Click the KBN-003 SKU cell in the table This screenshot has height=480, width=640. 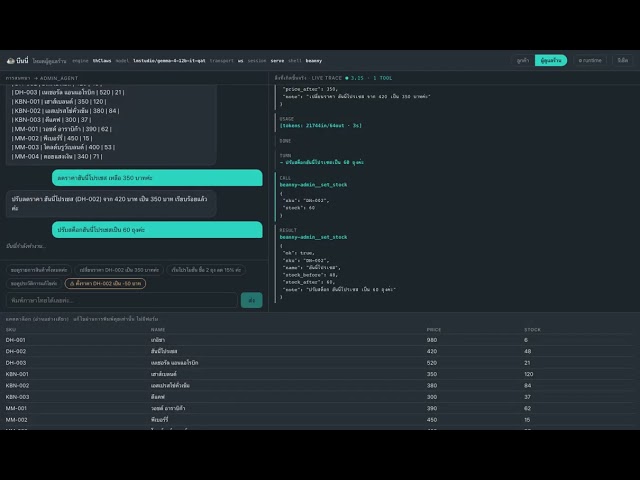tap(18, 397)
